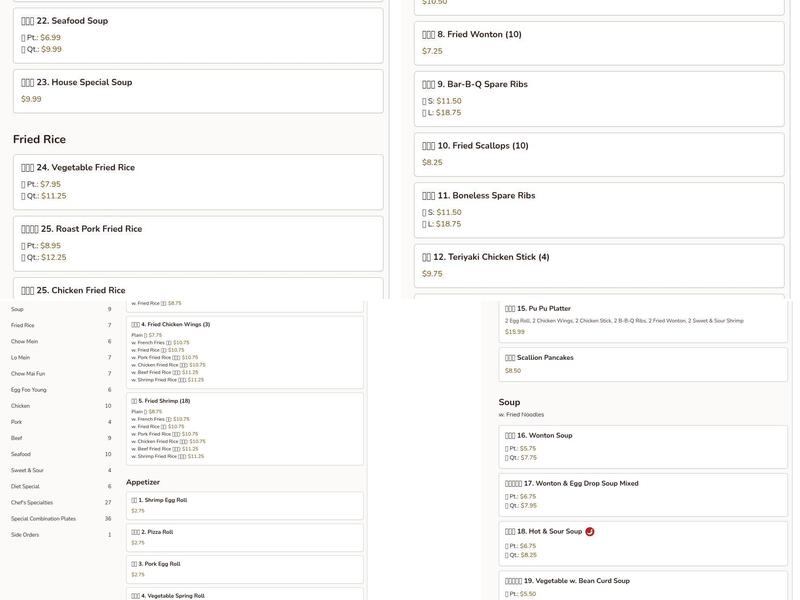Select the Roast Pork Fried Rice item

(x=198, y=243)
